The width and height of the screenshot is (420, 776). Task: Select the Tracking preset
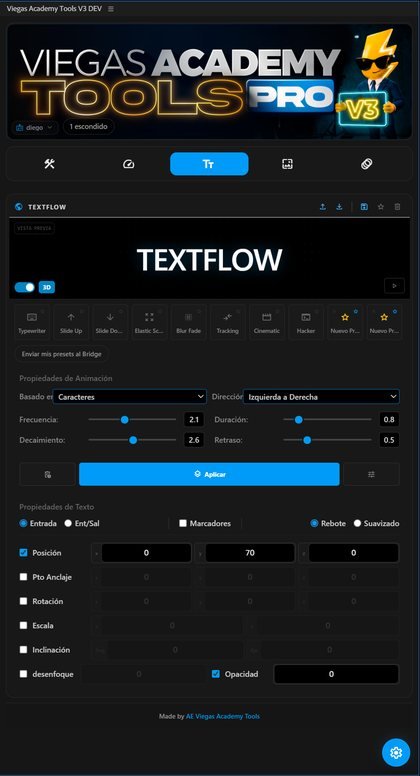[x=228, y=322]
